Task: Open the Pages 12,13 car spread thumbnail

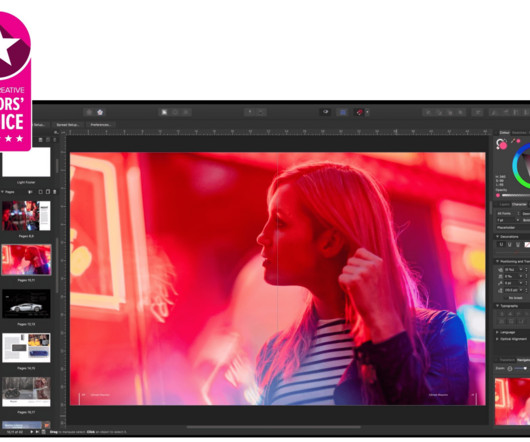Action: 26,303
